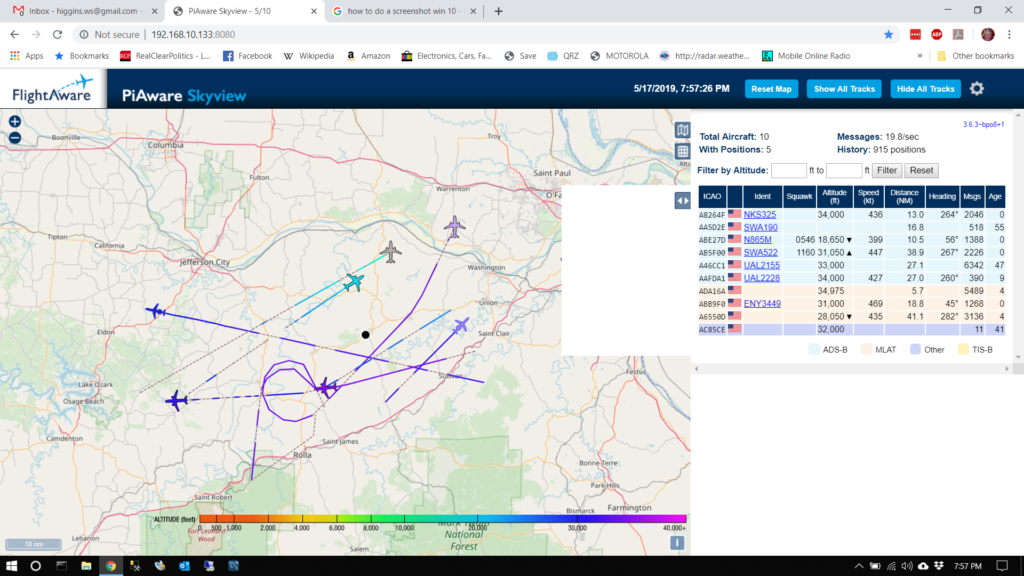Toggle sidebar with the double-arrow button
This screenshot has width=1024, height=576.
682,200
